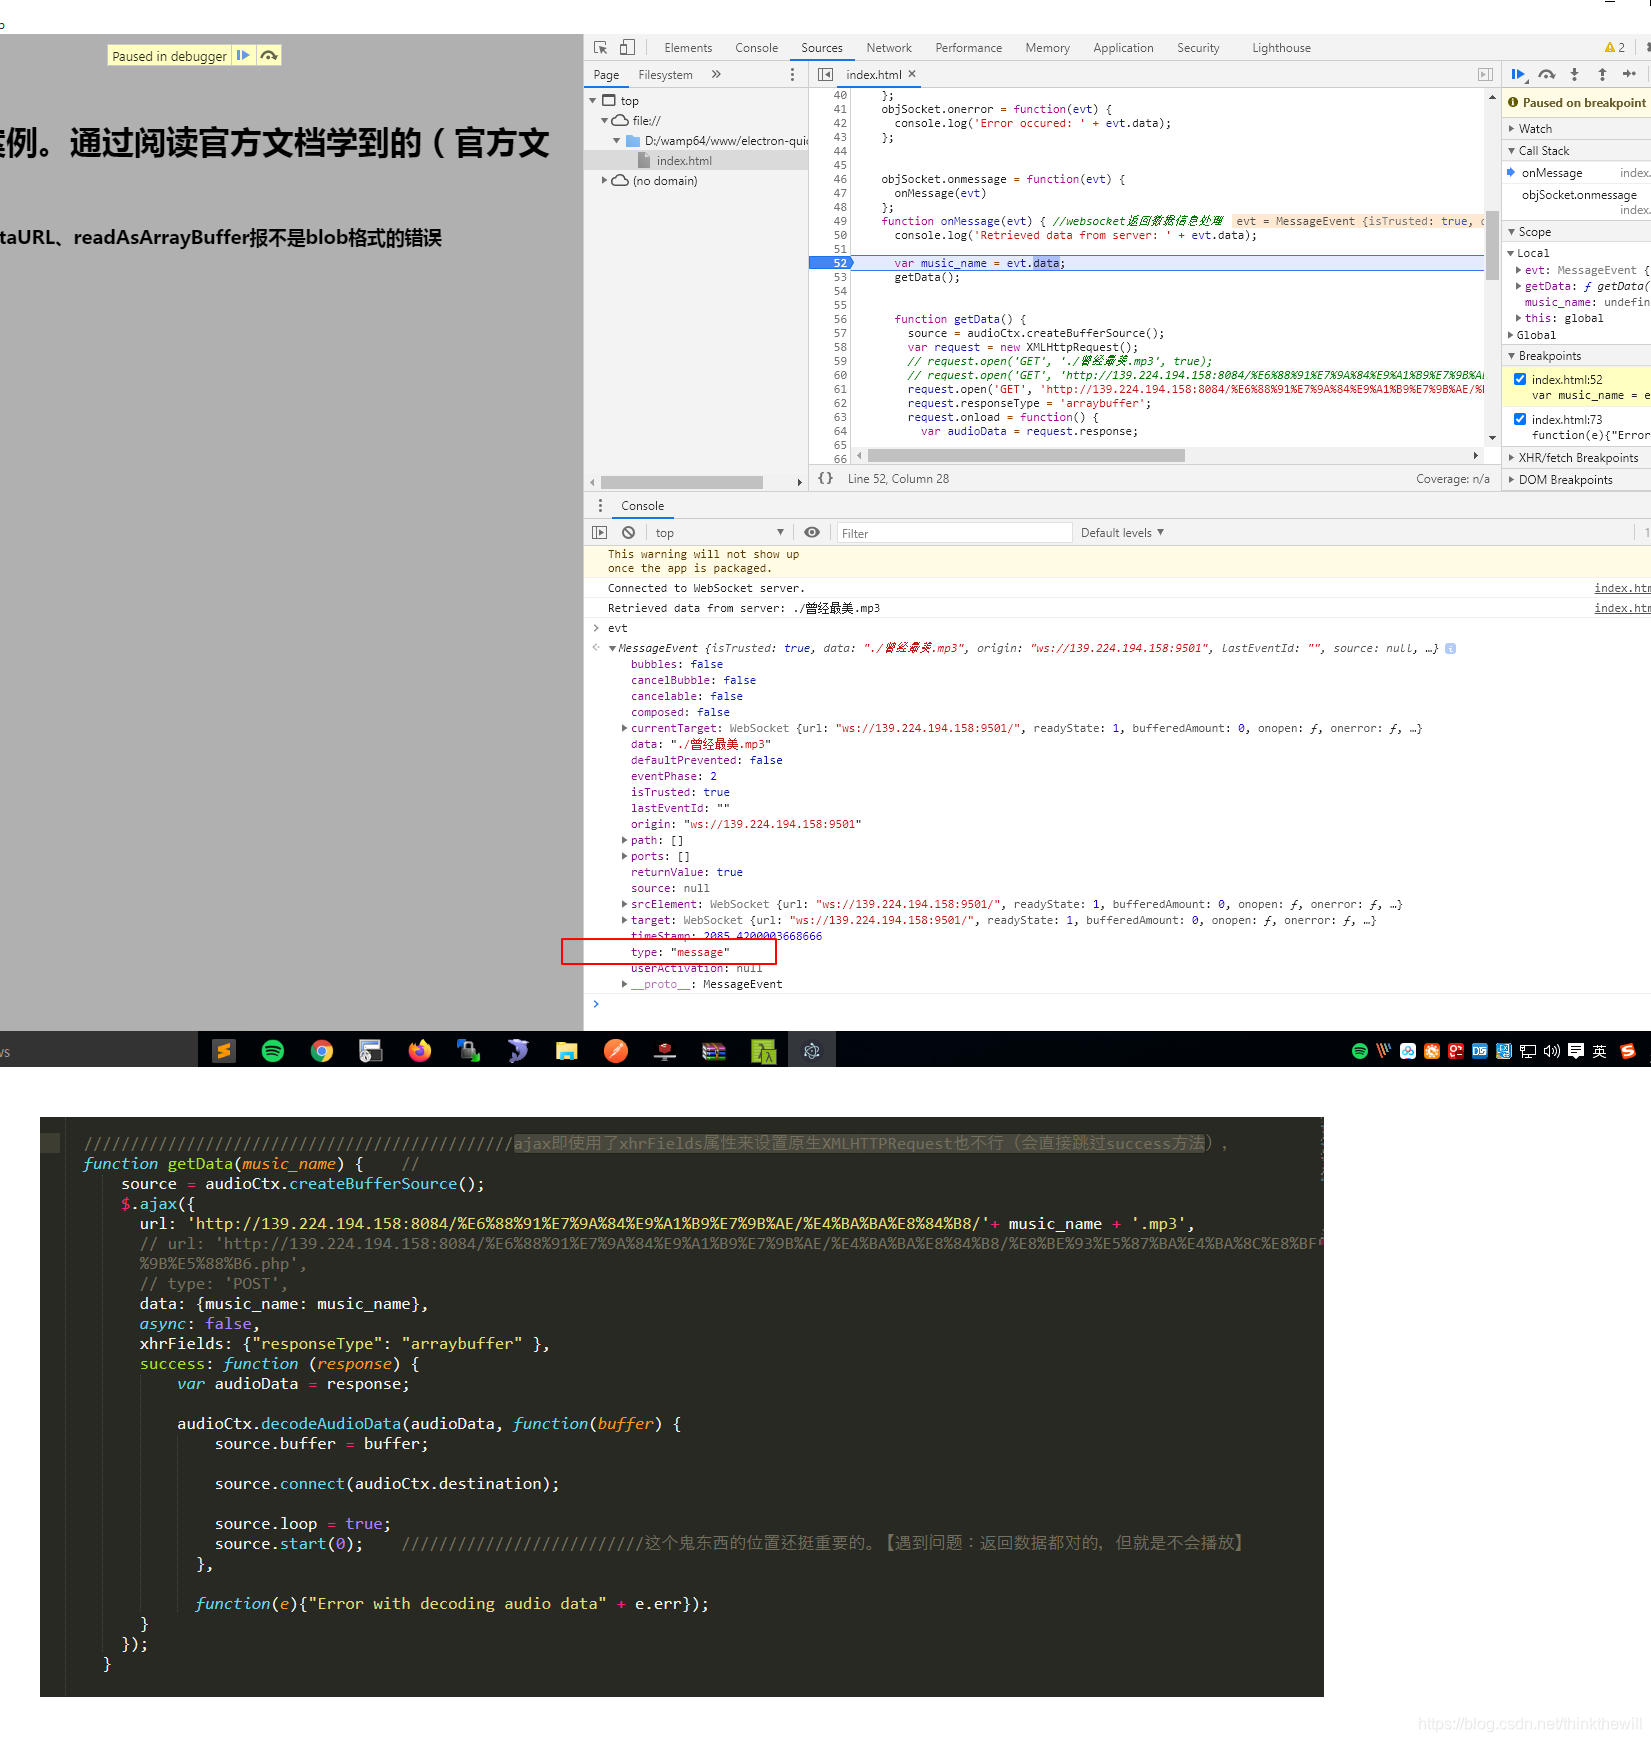This screenshot has height=1742, width=1651.
Task: Expand the currentTarget WebSocket object
Action: point(624,728)
